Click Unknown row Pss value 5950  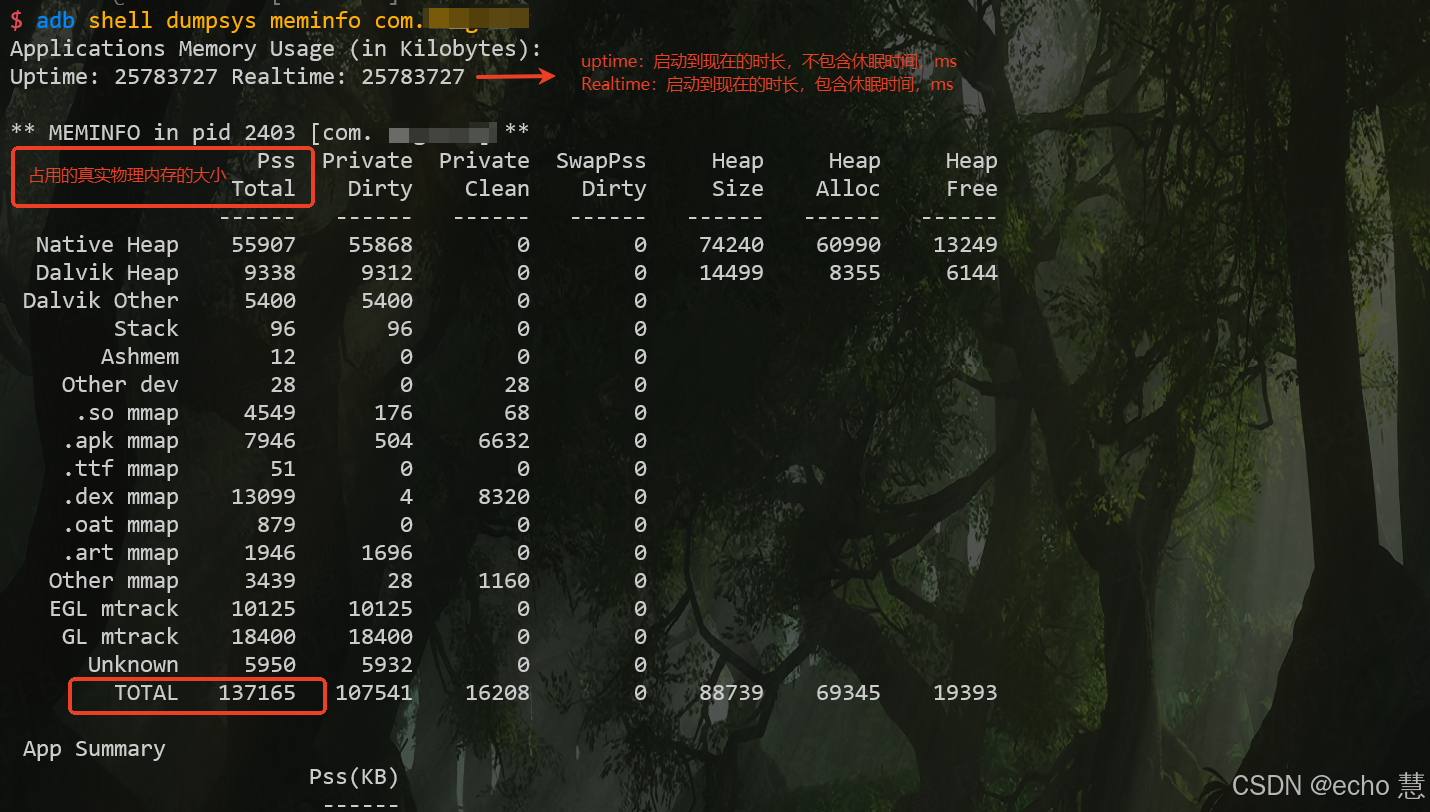270,664
